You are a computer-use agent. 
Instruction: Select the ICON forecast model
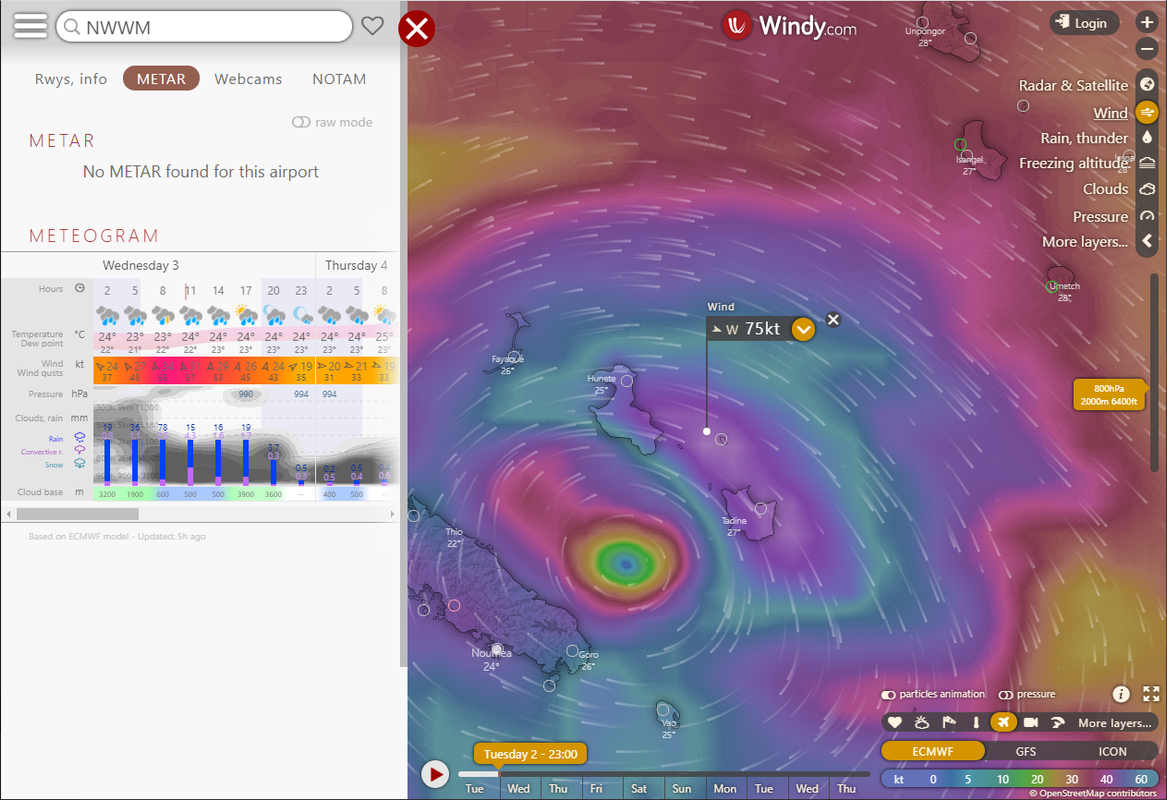[x=1113, y=752]
